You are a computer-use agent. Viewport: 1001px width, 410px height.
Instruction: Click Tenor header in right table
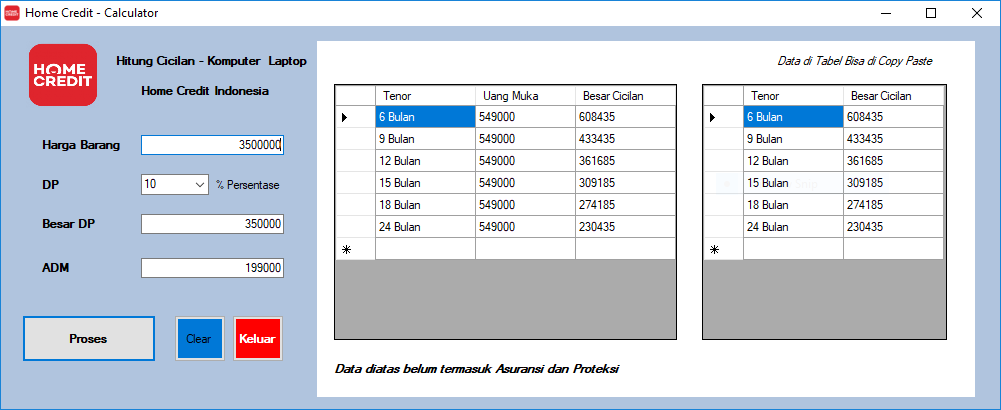coord(794,96)
